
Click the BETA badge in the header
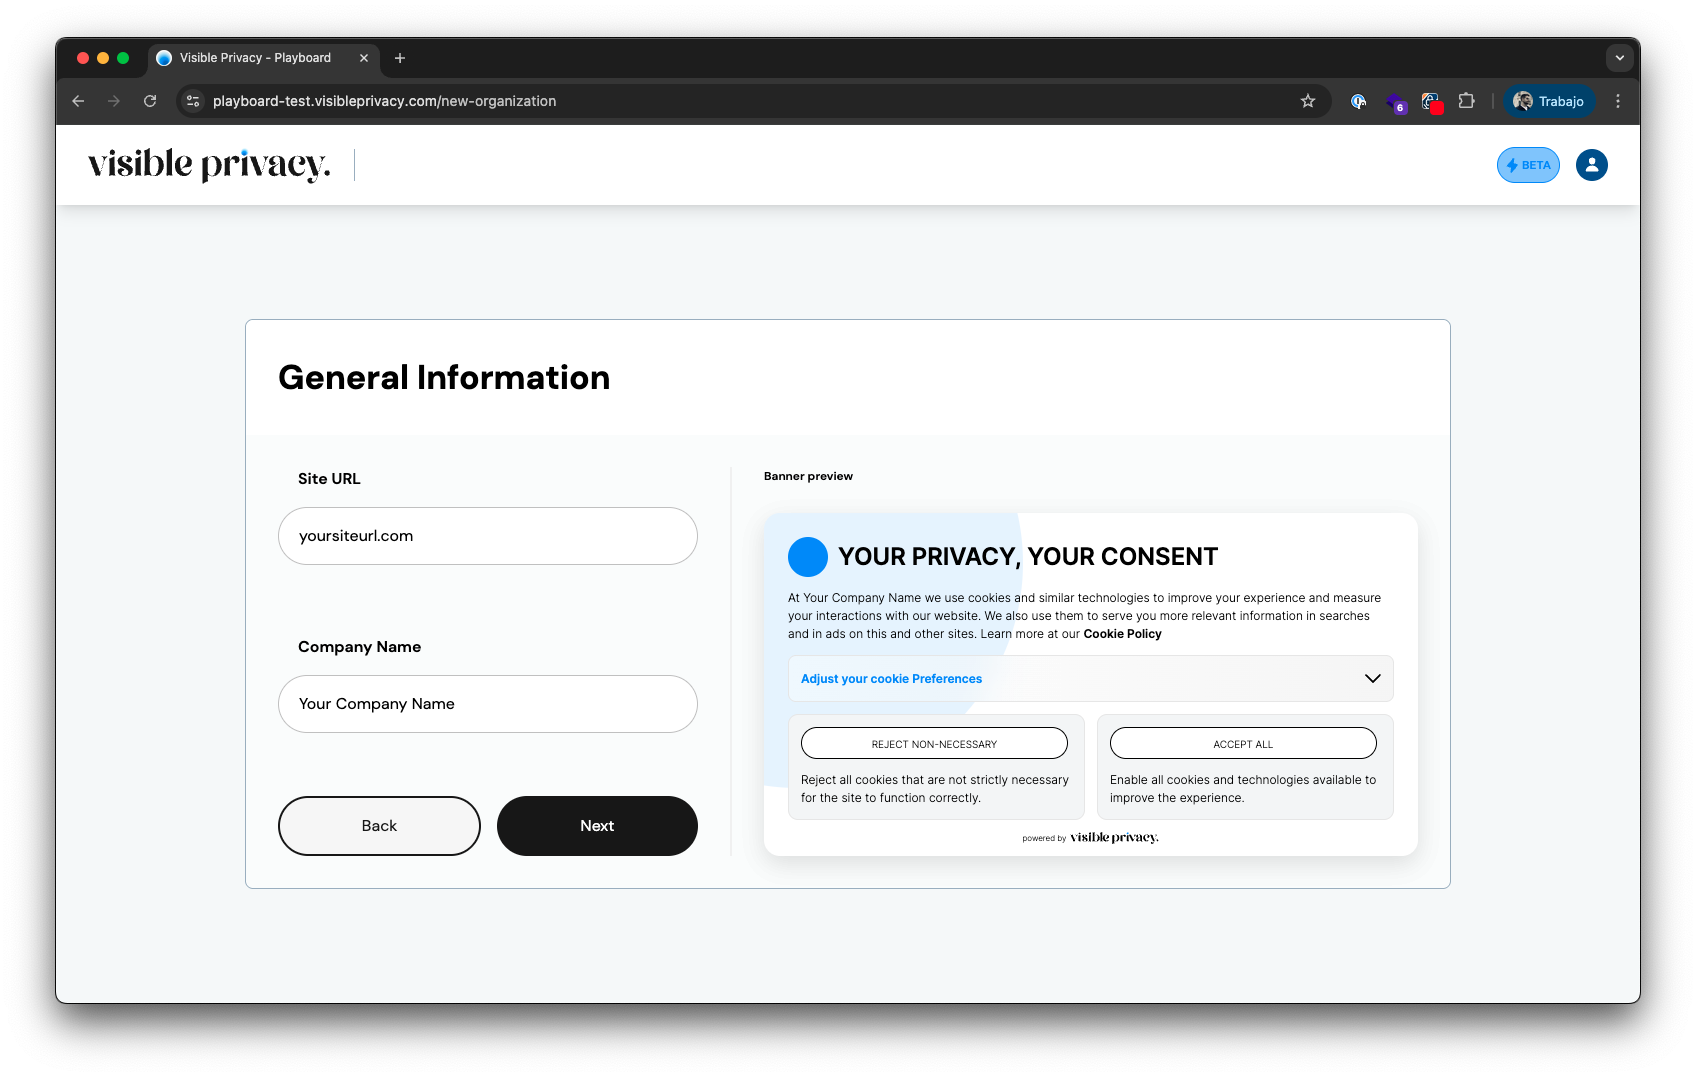pyautogui.click(x=1527, y=165)
